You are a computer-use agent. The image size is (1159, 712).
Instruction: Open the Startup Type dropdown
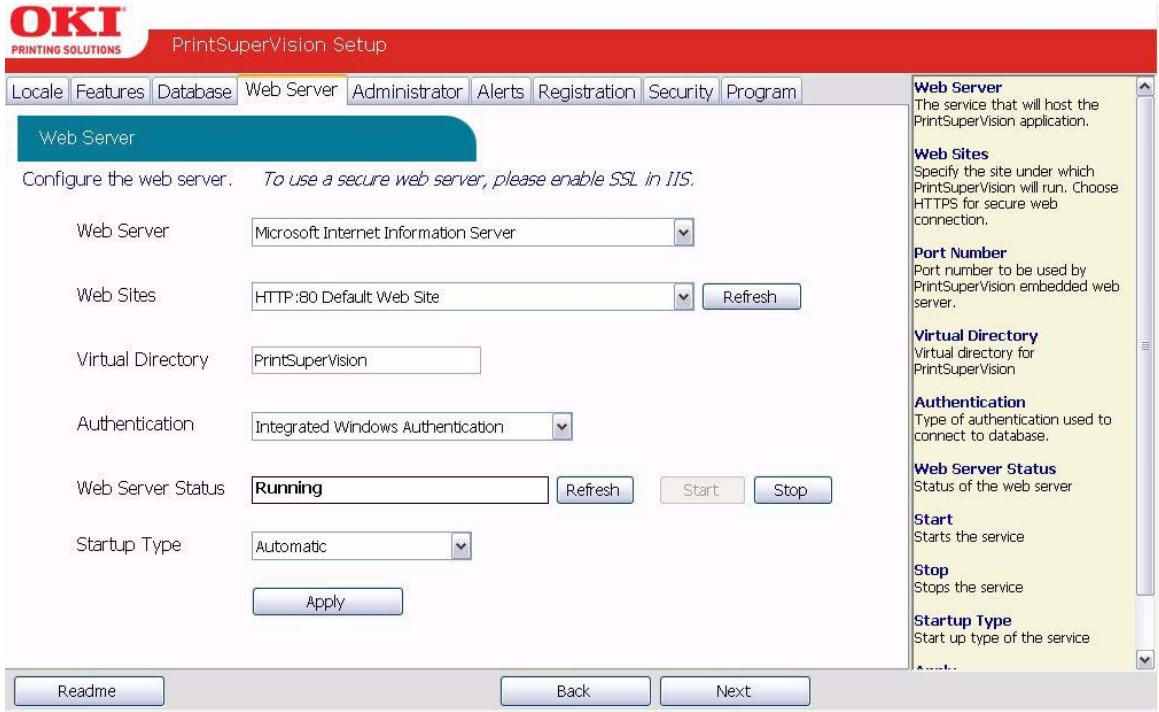(x=461, y=546)
